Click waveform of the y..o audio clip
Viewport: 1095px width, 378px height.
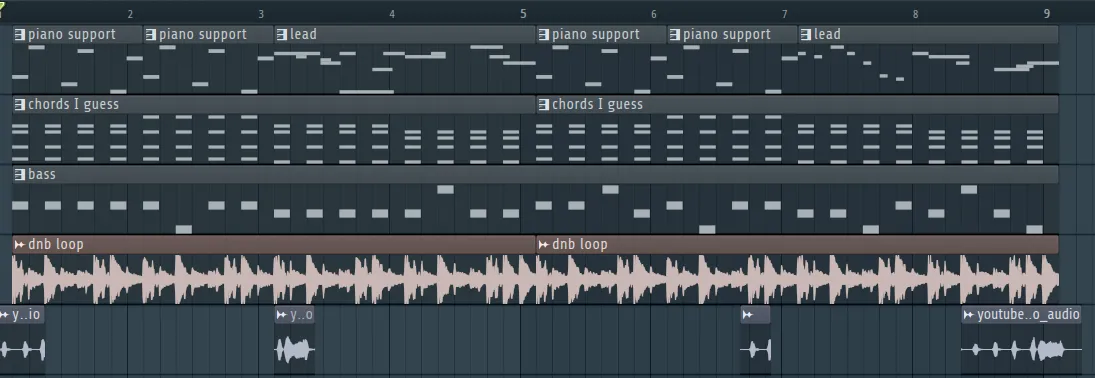coord(295,349)
